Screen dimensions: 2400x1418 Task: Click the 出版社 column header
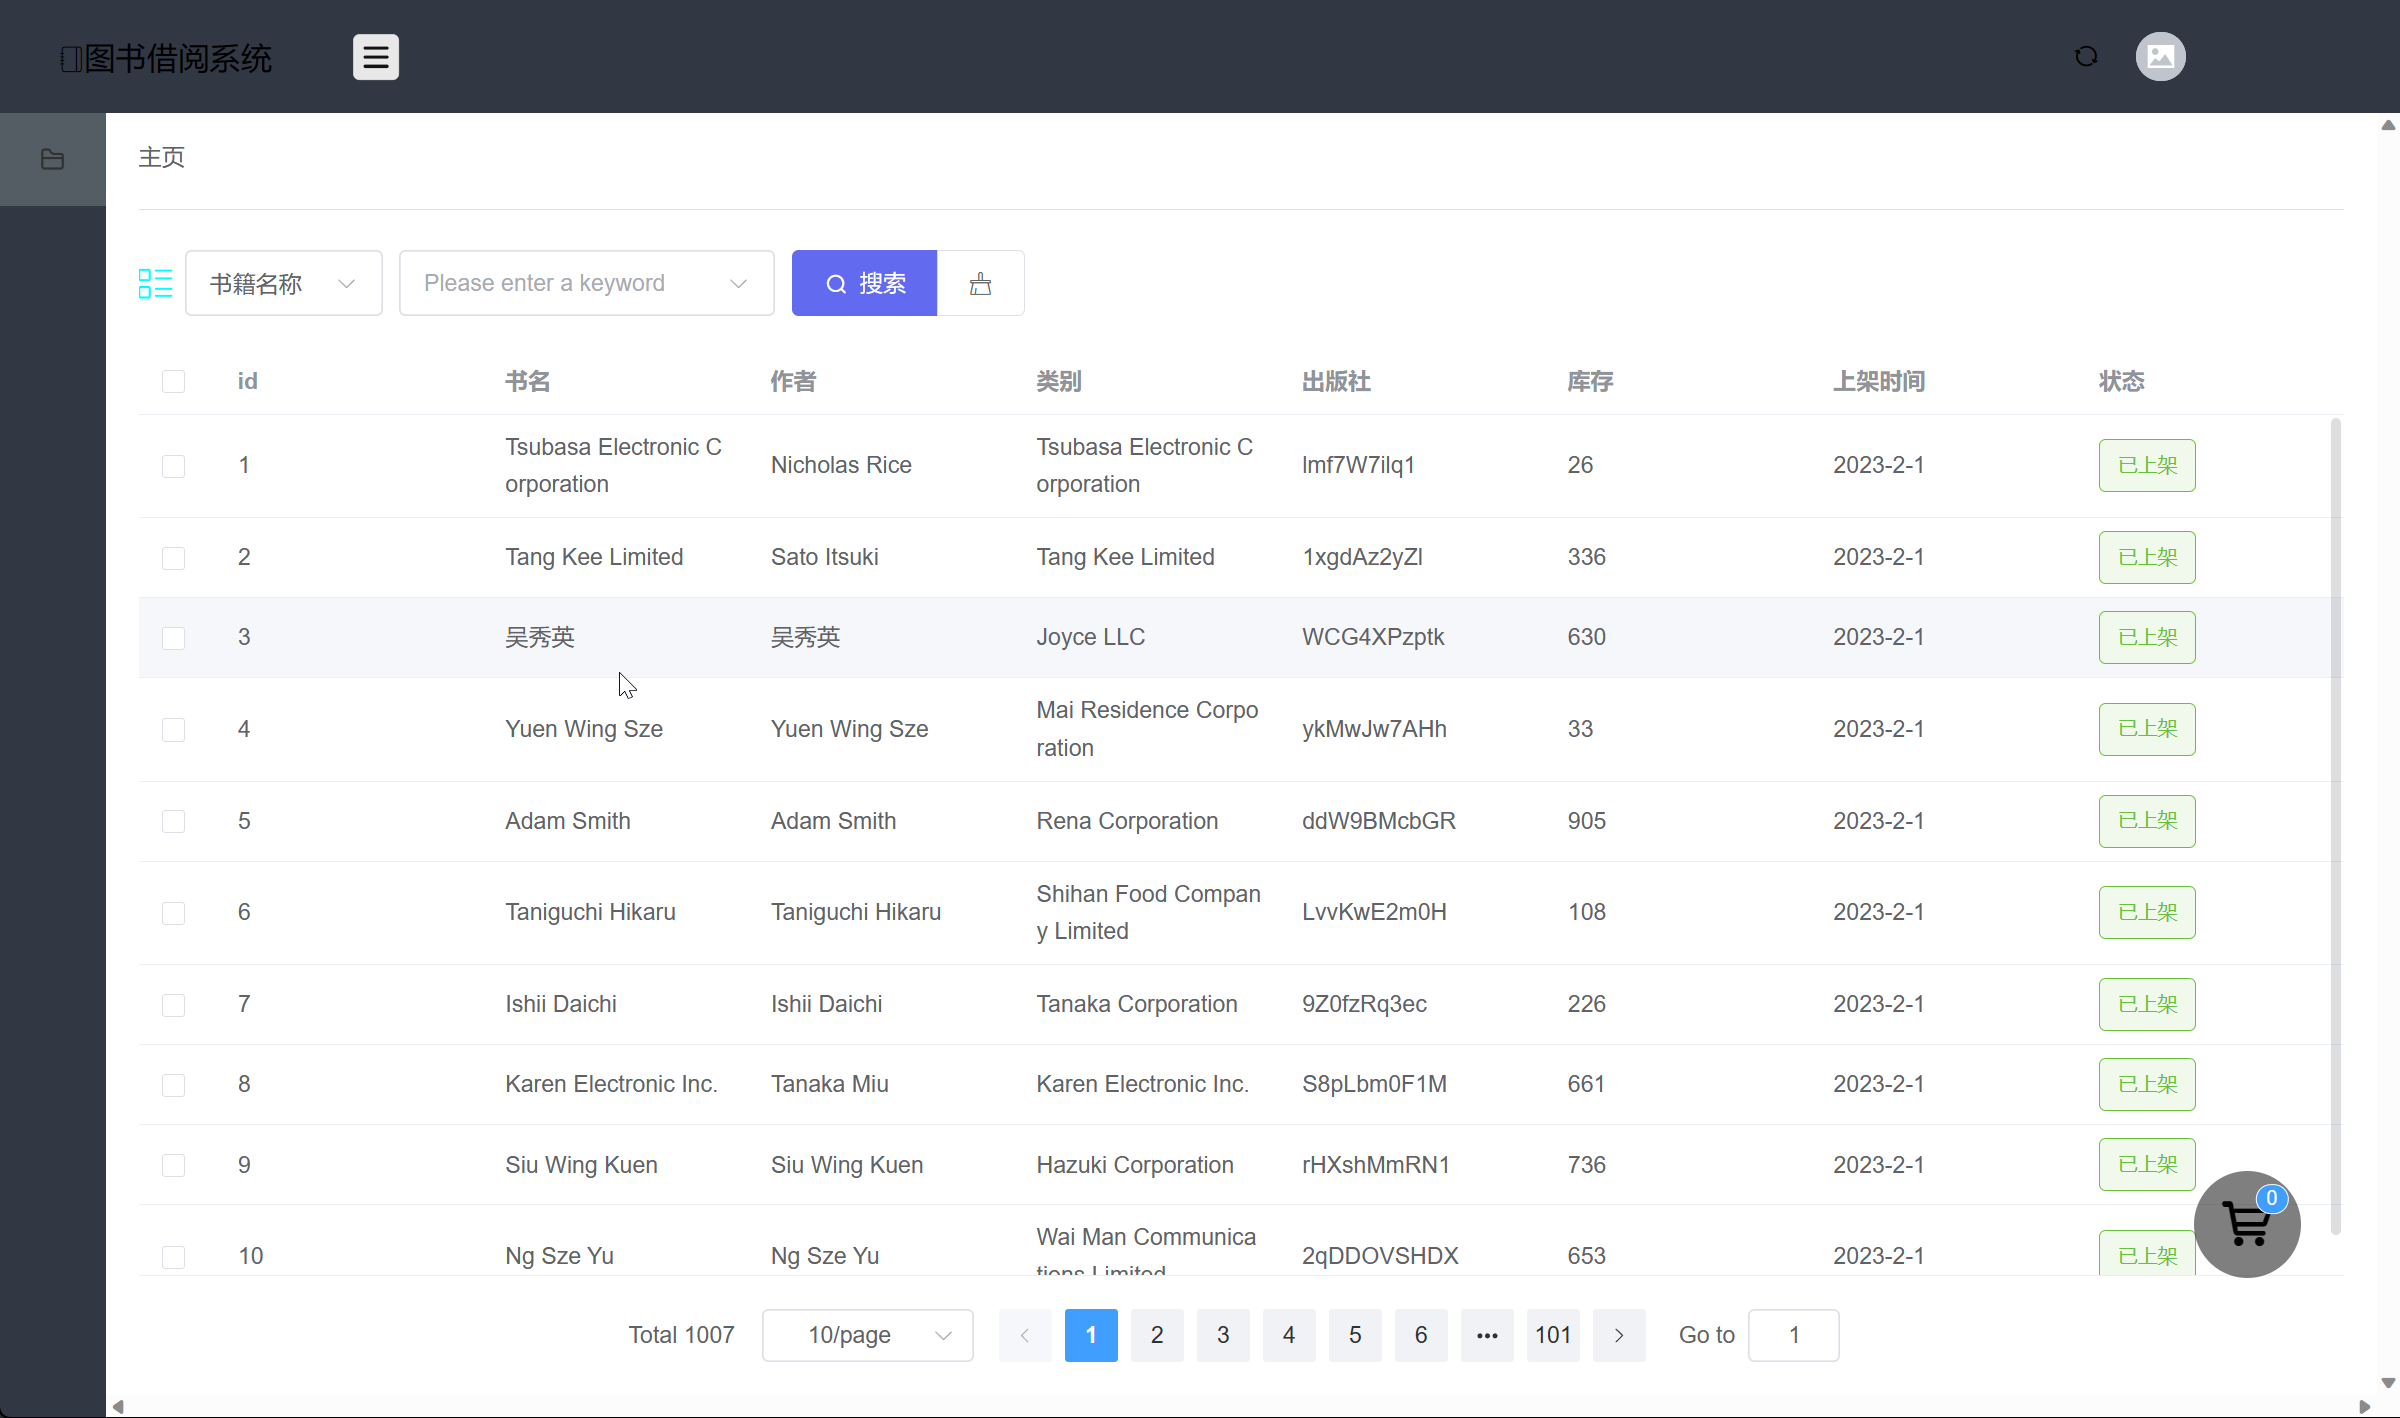click(1336, 381)
